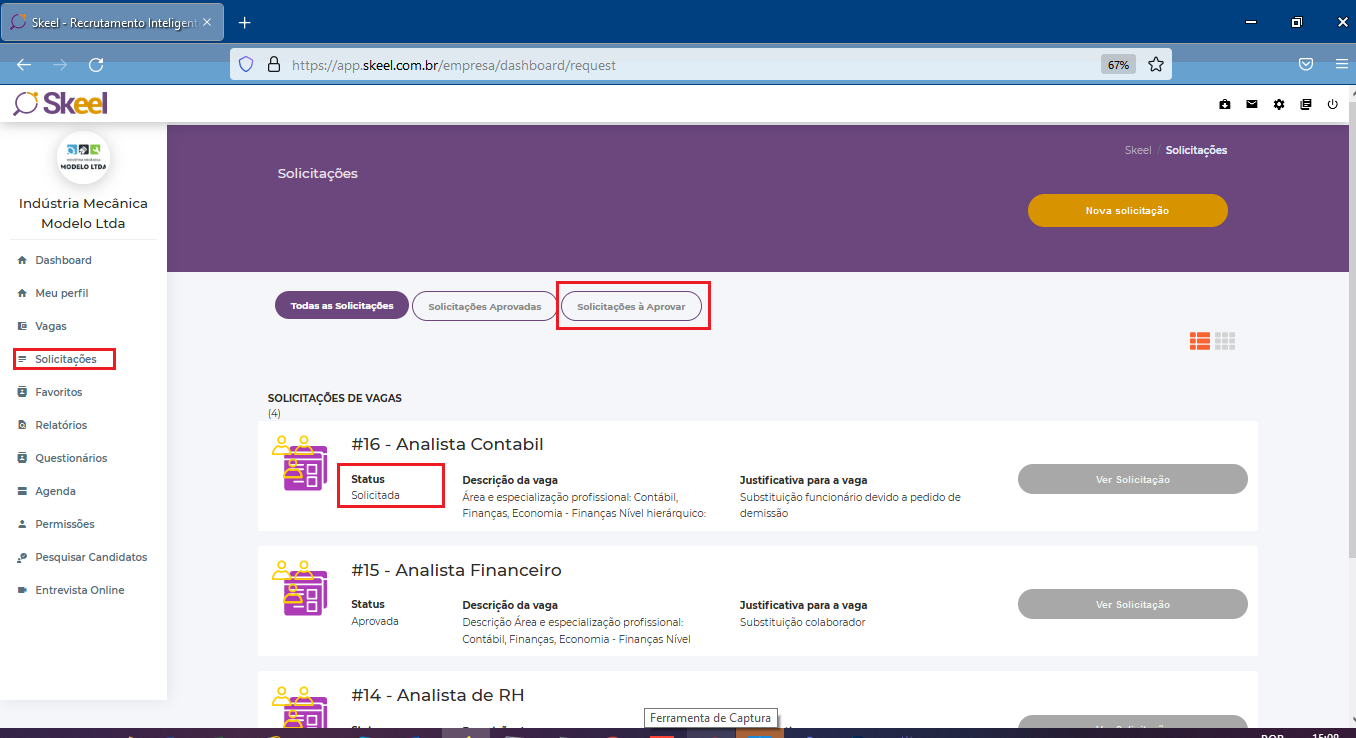This screenshot has width=1356, height=738.
Task: Click the briefcase download icon in header
Action: (1225, 104)
